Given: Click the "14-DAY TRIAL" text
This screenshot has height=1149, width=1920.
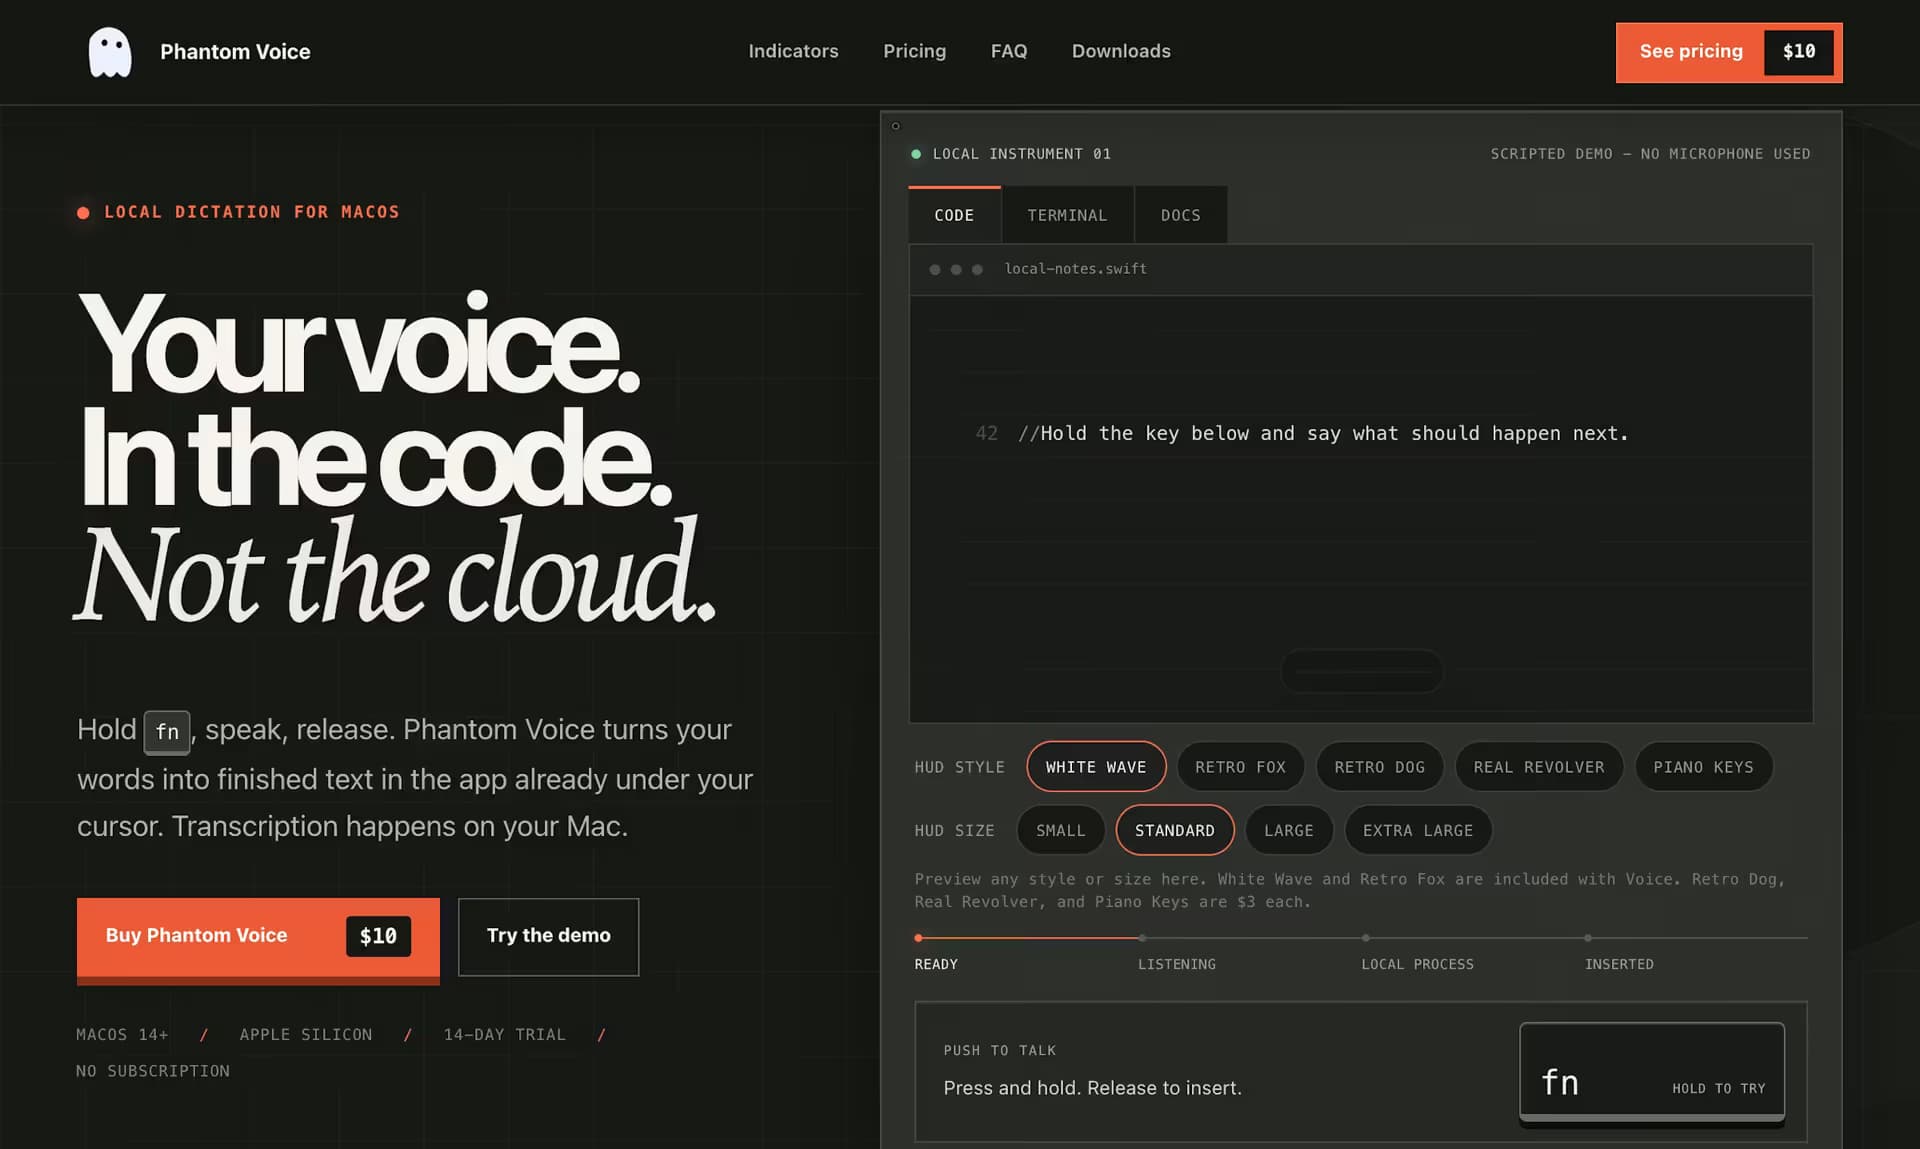Looking at the screenshot, I should [x=504, y=1034].
